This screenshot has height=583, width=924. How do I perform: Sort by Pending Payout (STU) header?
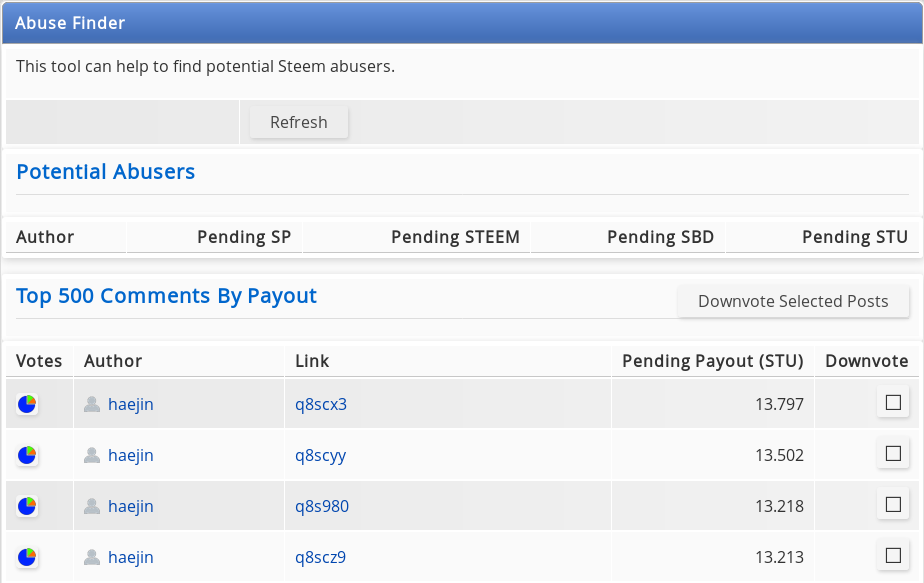click(x=713, y=361)
